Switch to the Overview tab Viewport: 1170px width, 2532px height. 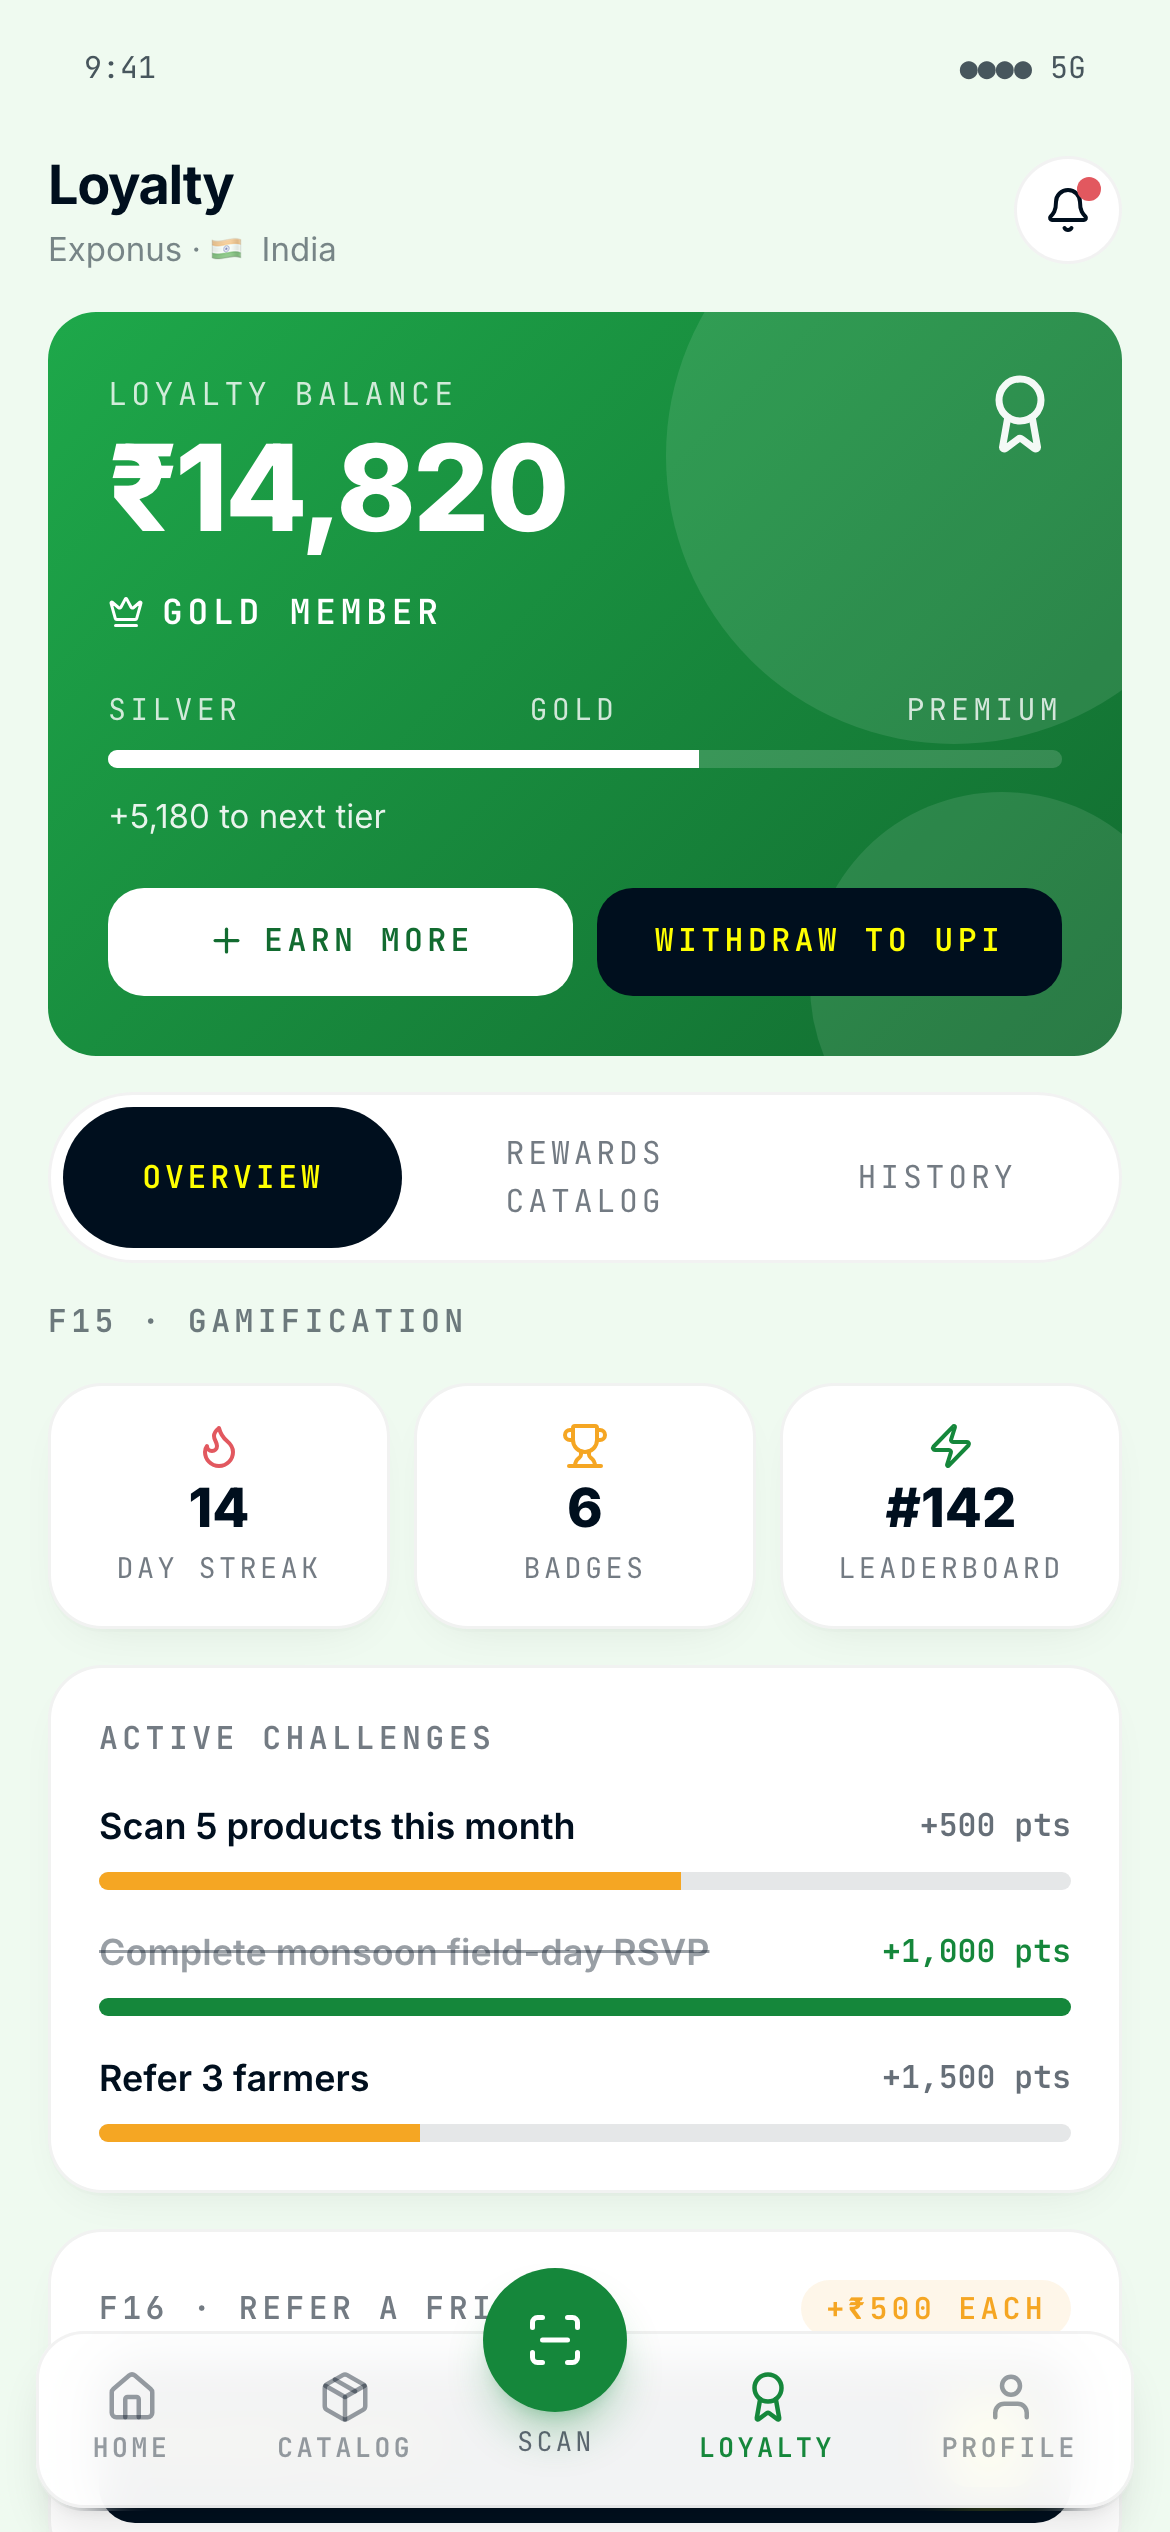(232, 1177)
